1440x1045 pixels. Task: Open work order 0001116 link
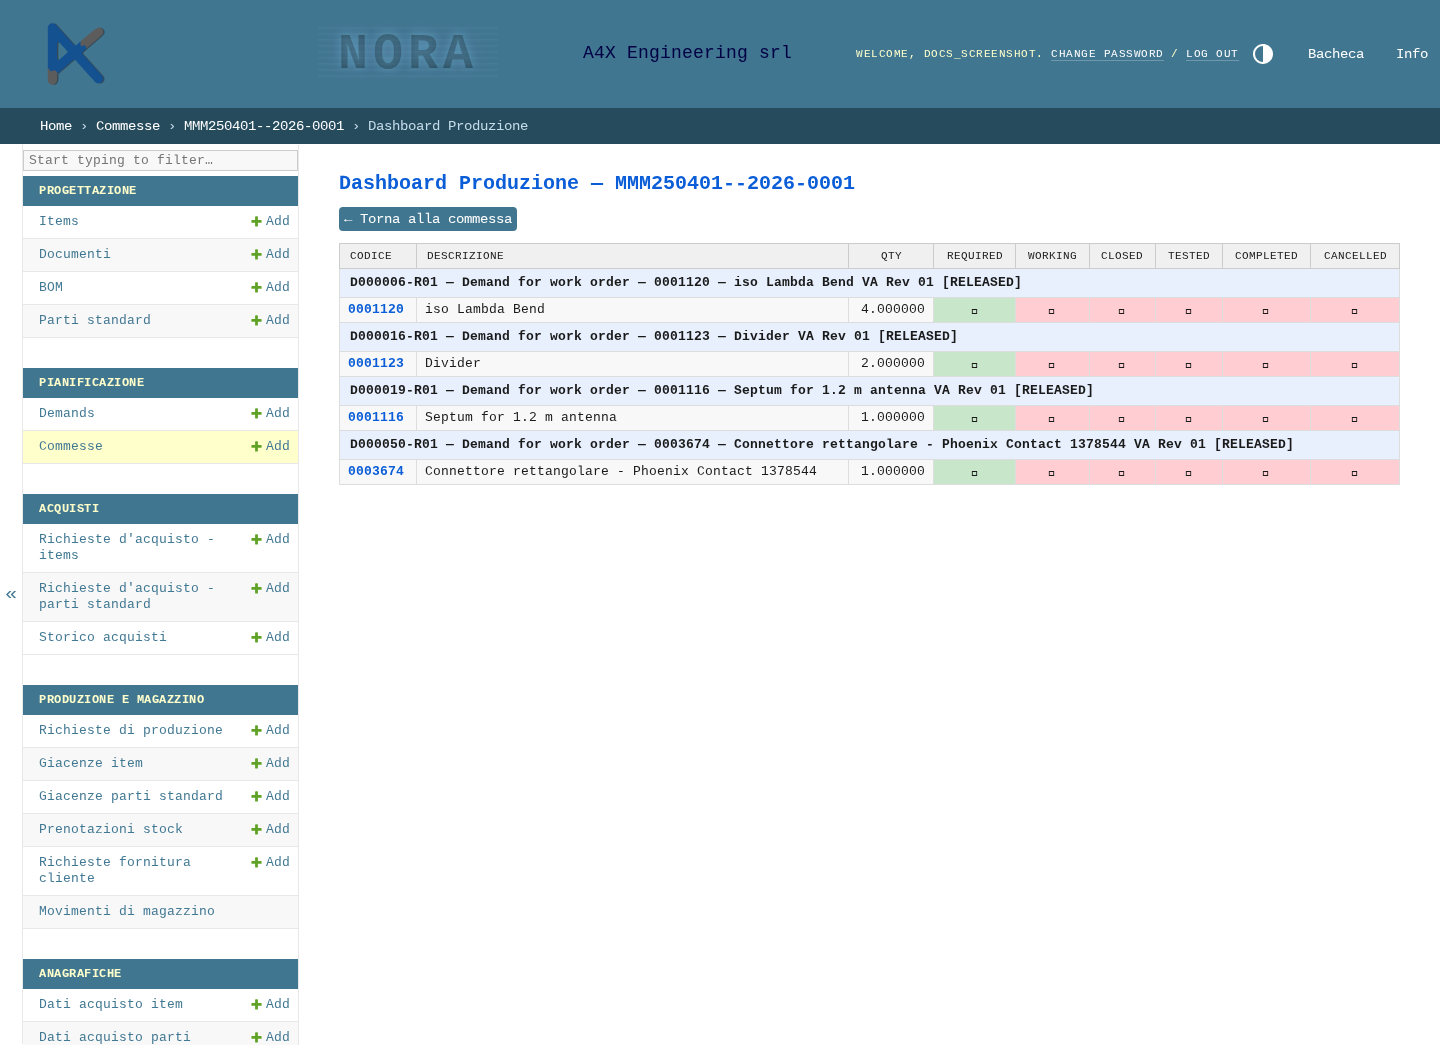376,417
